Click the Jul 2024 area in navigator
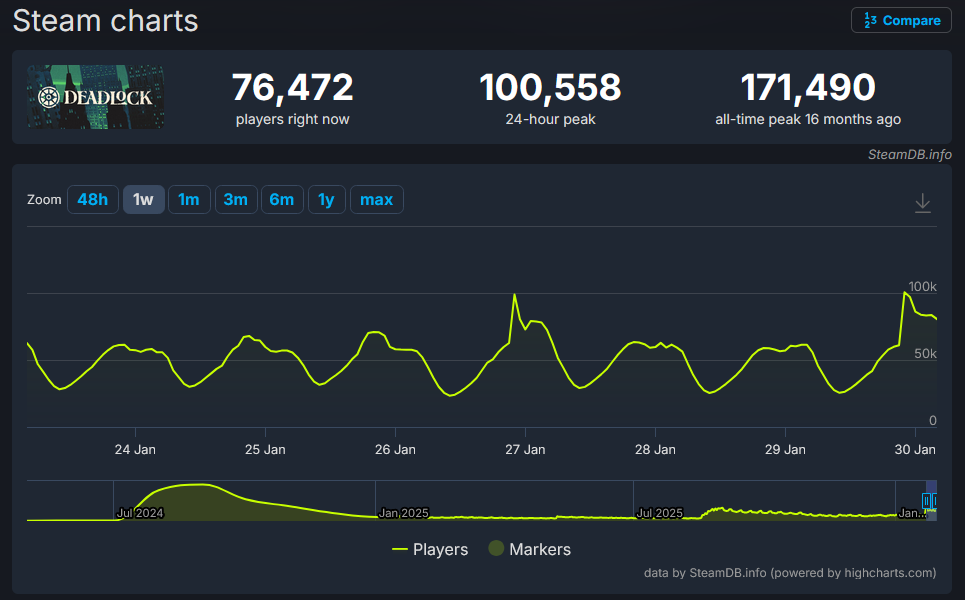Viewport: 965px width, 600px height. click(140, 513)
